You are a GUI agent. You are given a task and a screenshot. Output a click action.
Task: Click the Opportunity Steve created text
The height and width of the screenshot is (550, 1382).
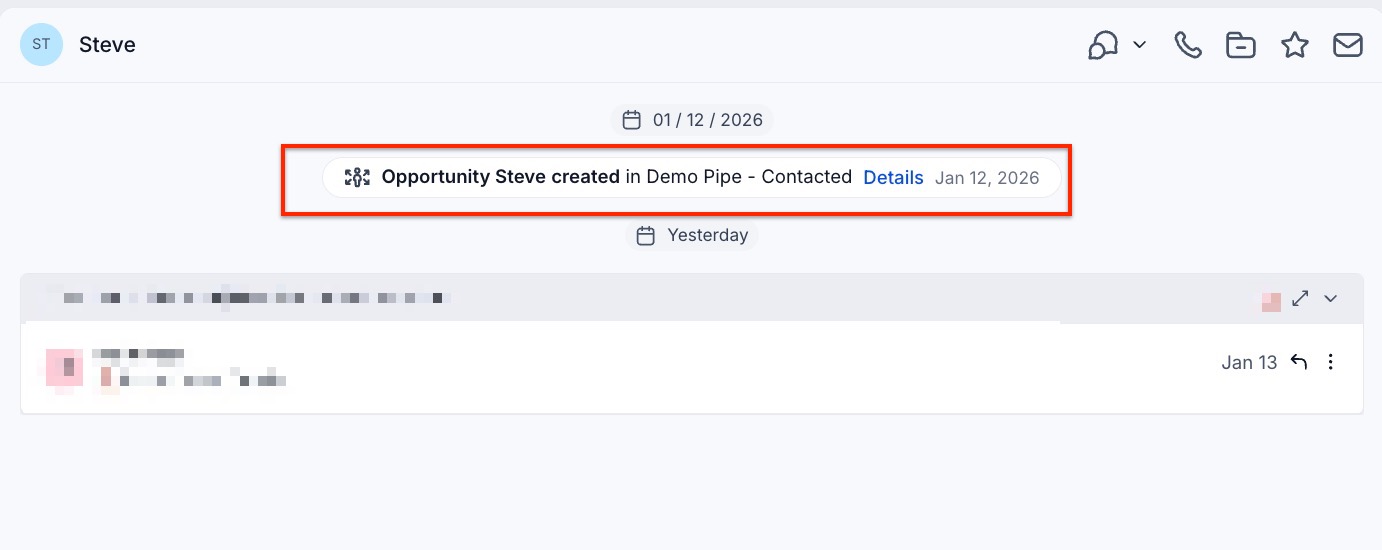[x=500, y=178]
